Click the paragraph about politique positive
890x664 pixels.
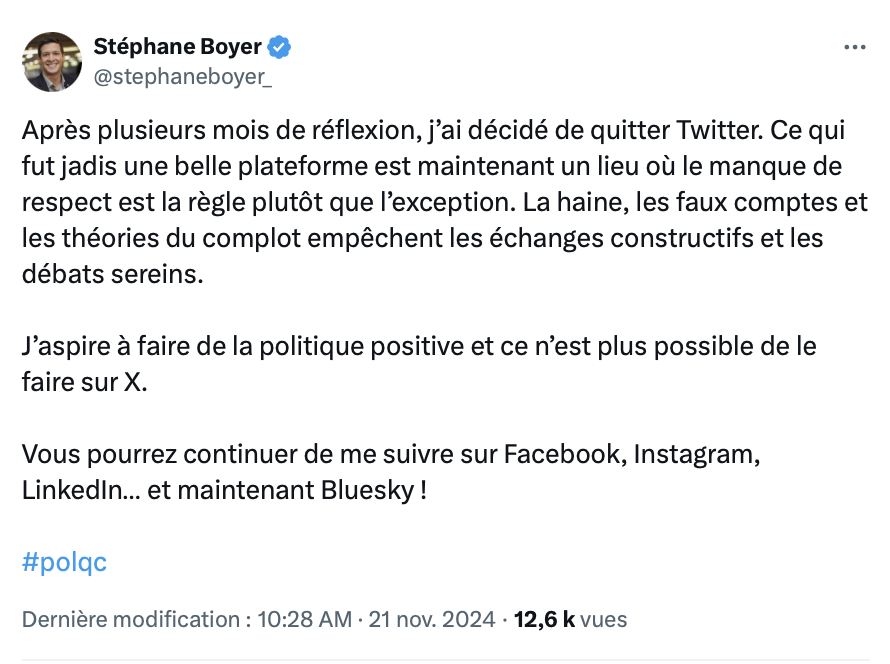click(419, 364)
